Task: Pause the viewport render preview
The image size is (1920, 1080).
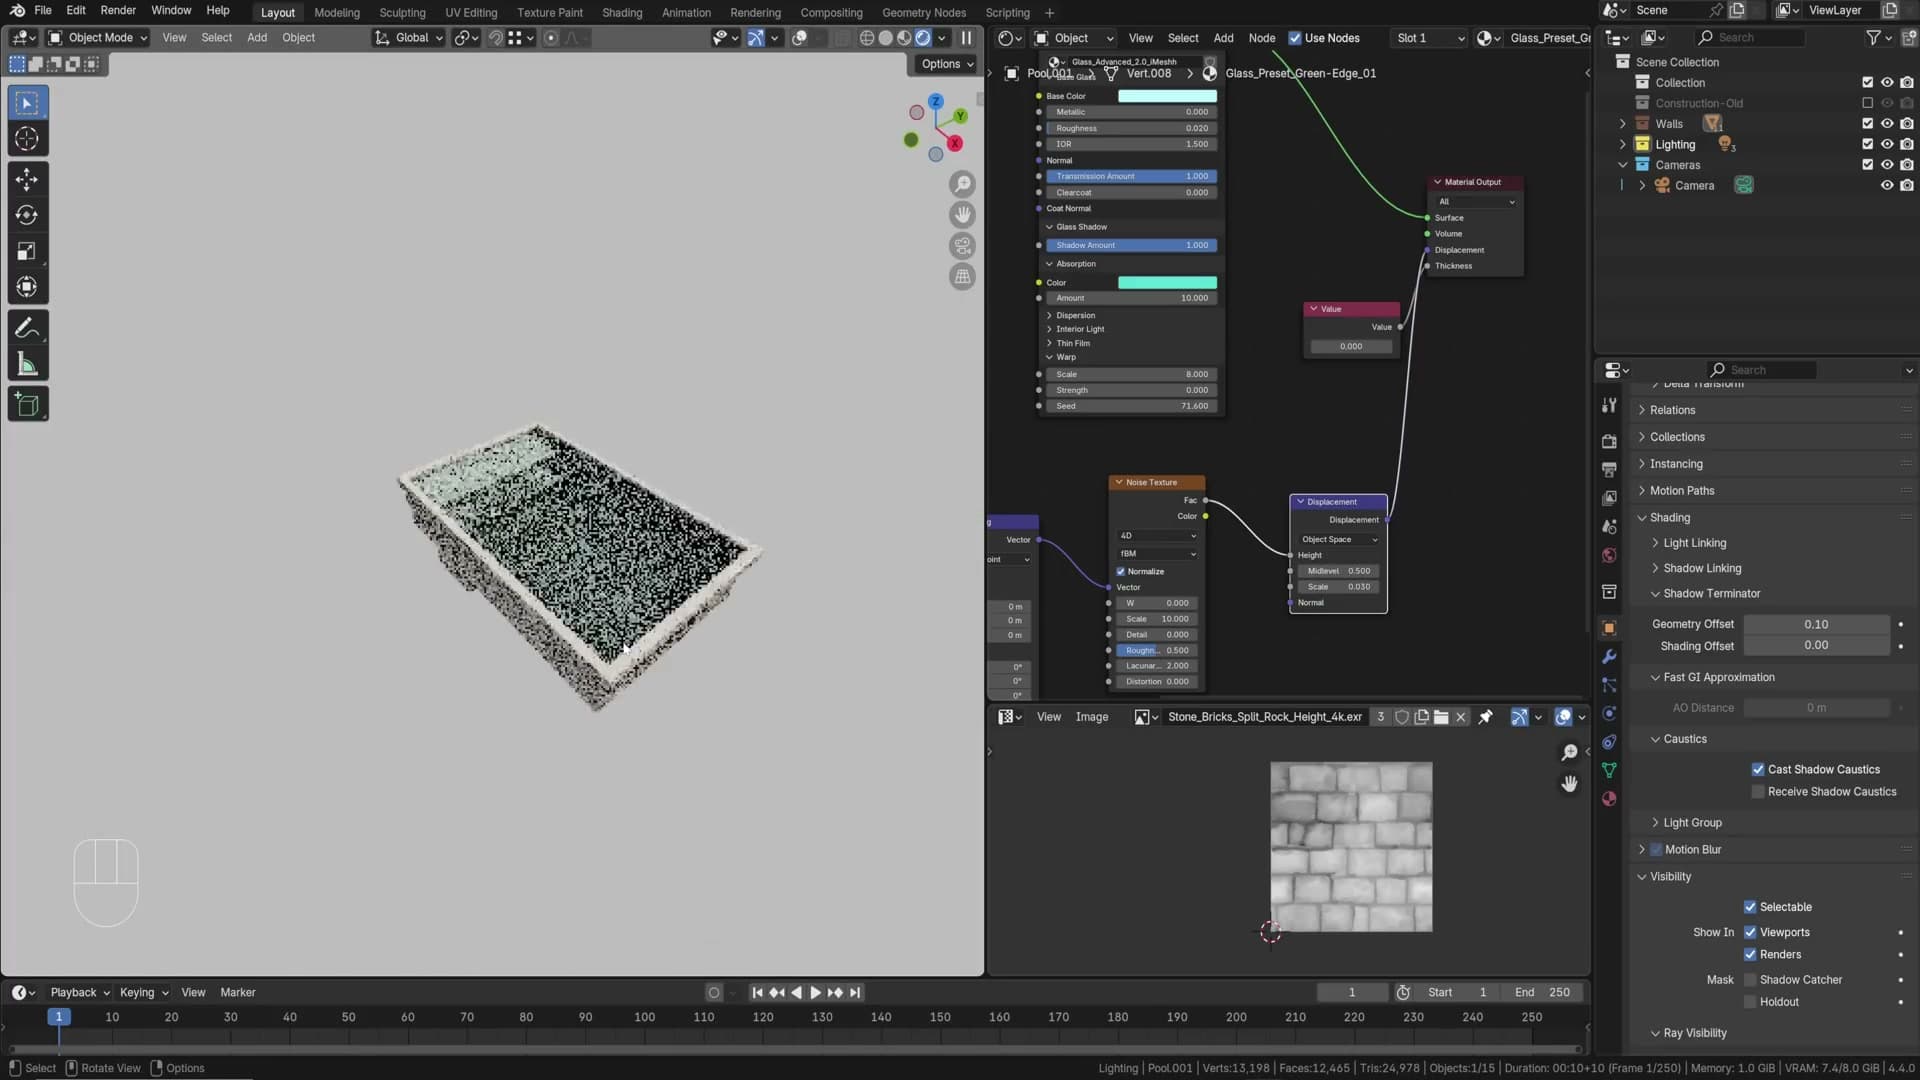Action: coord(966,38)
